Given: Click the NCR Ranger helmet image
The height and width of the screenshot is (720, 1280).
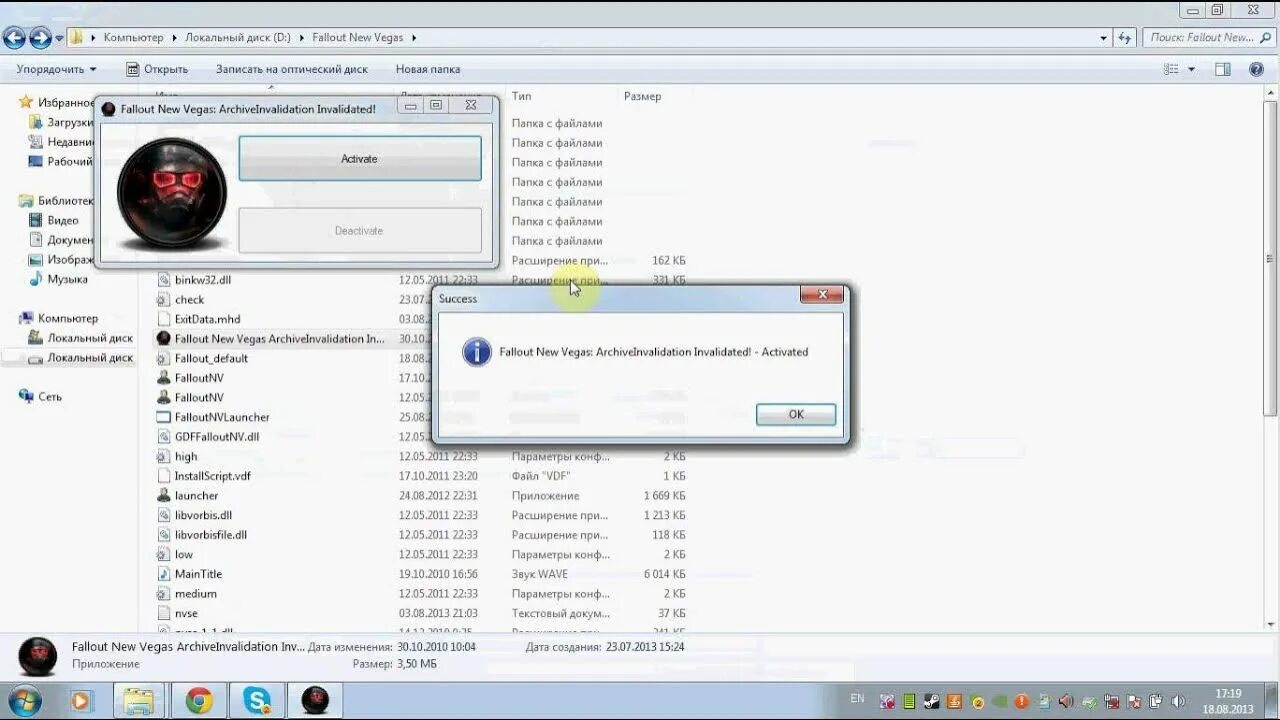Looking at the screenshot, I should (172, 193).
